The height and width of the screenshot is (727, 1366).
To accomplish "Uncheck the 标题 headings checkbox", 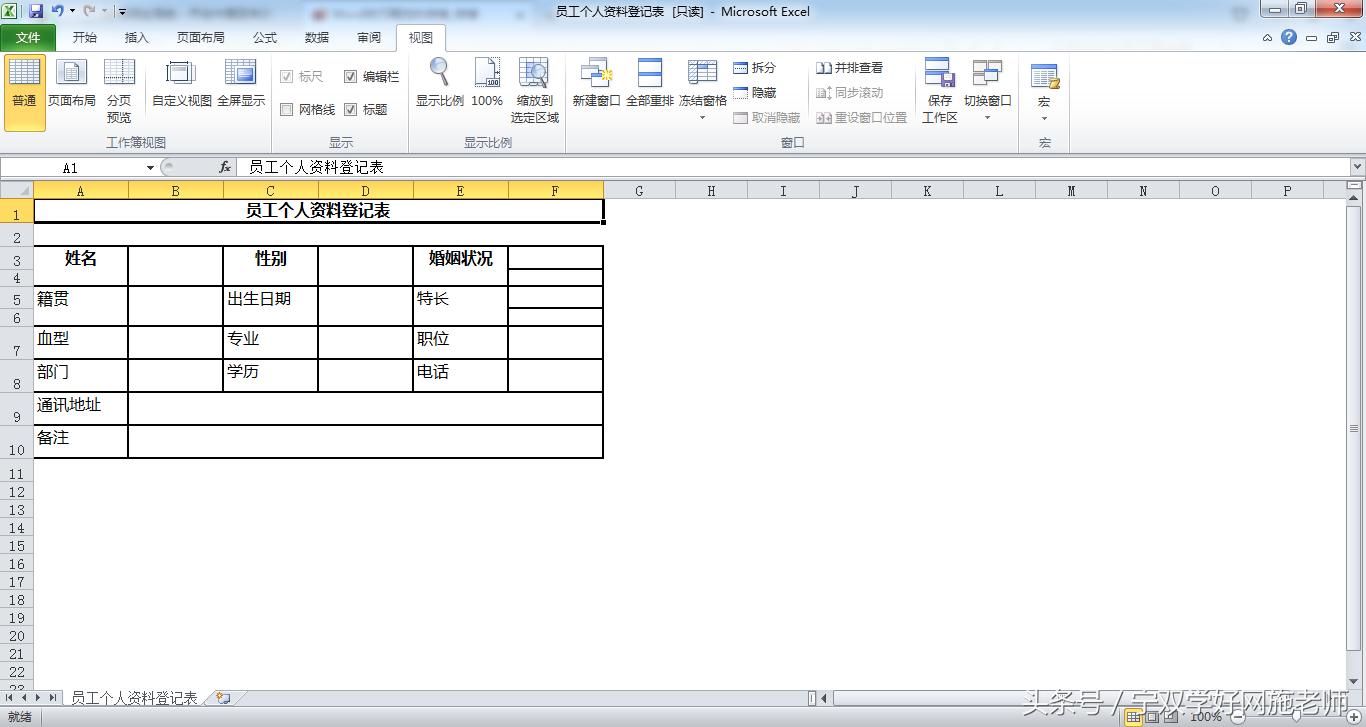I will (x=351, y=110).
